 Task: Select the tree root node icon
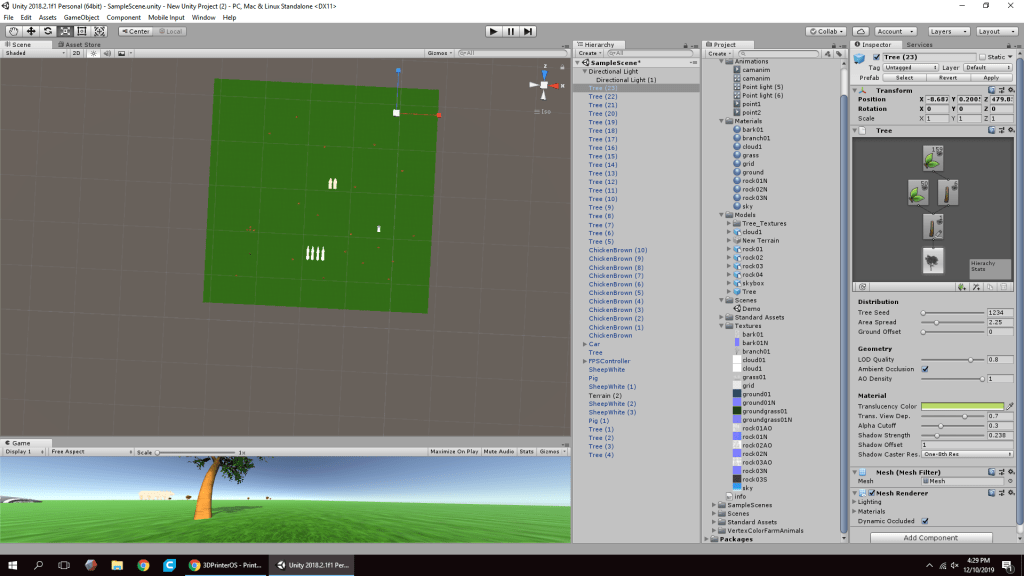click(x=932, y=261)
